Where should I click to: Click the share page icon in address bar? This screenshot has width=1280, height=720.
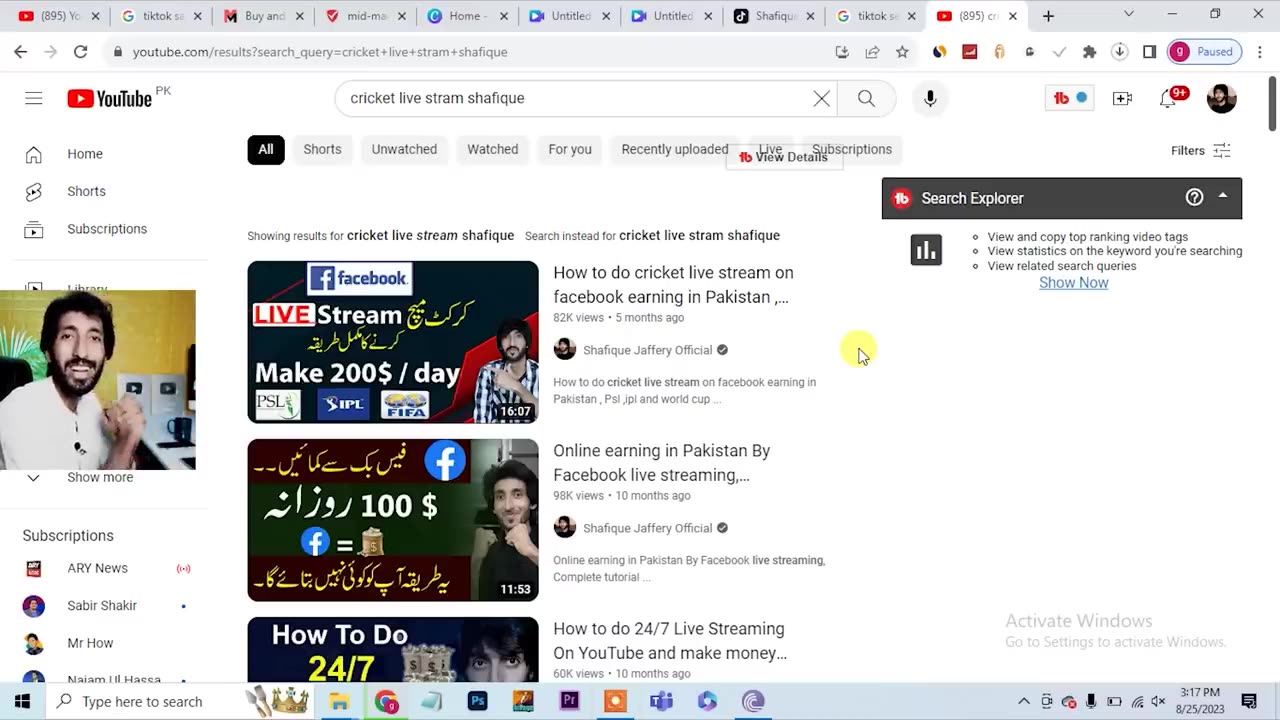[872, 52]
